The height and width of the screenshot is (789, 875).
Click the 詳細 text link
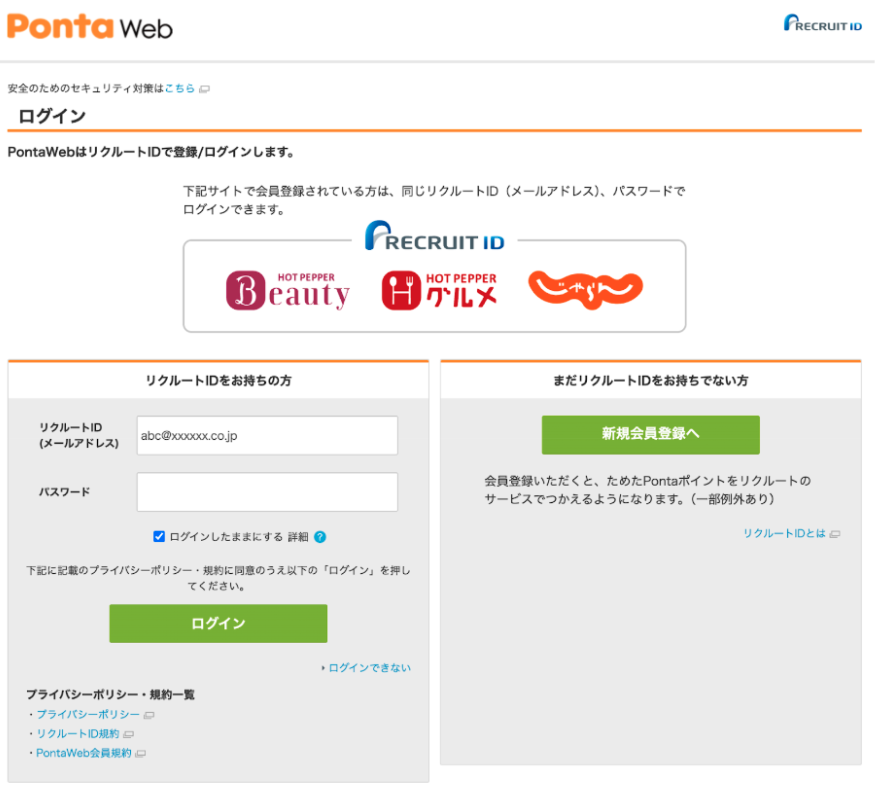click(x=298, y=537)
